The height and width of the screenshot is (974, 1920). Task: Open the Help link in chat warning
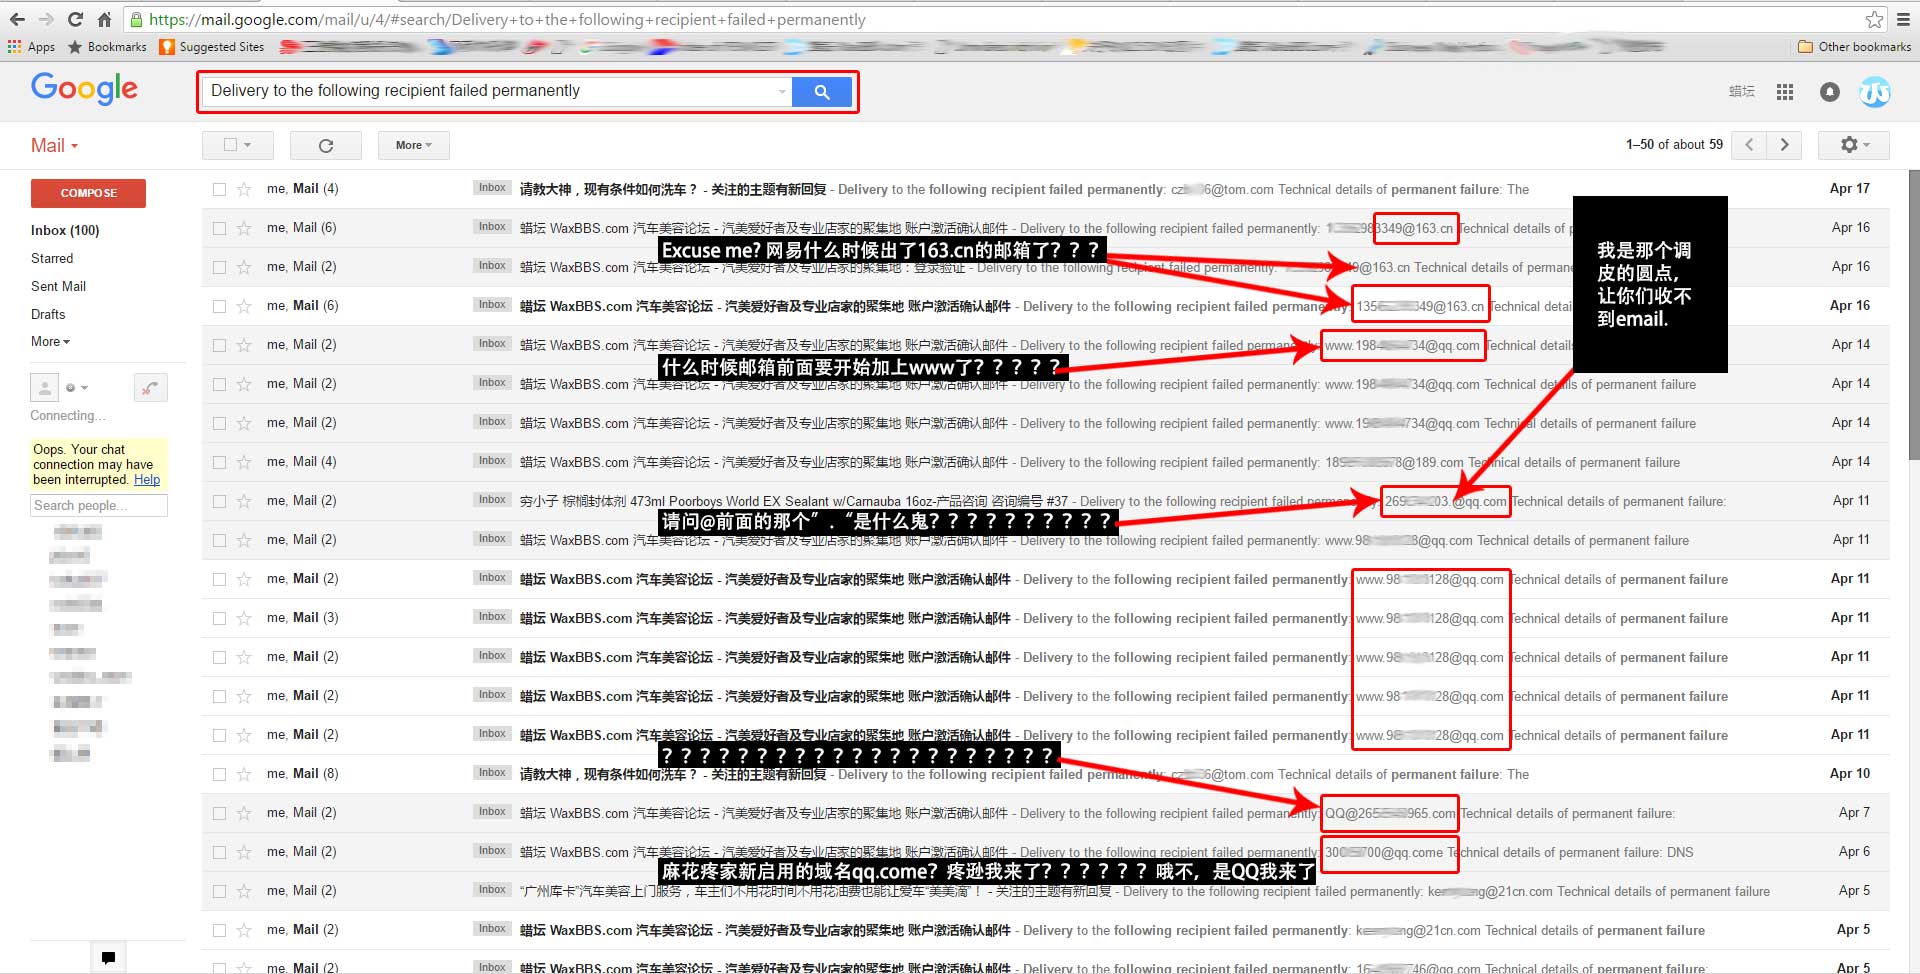146,479
